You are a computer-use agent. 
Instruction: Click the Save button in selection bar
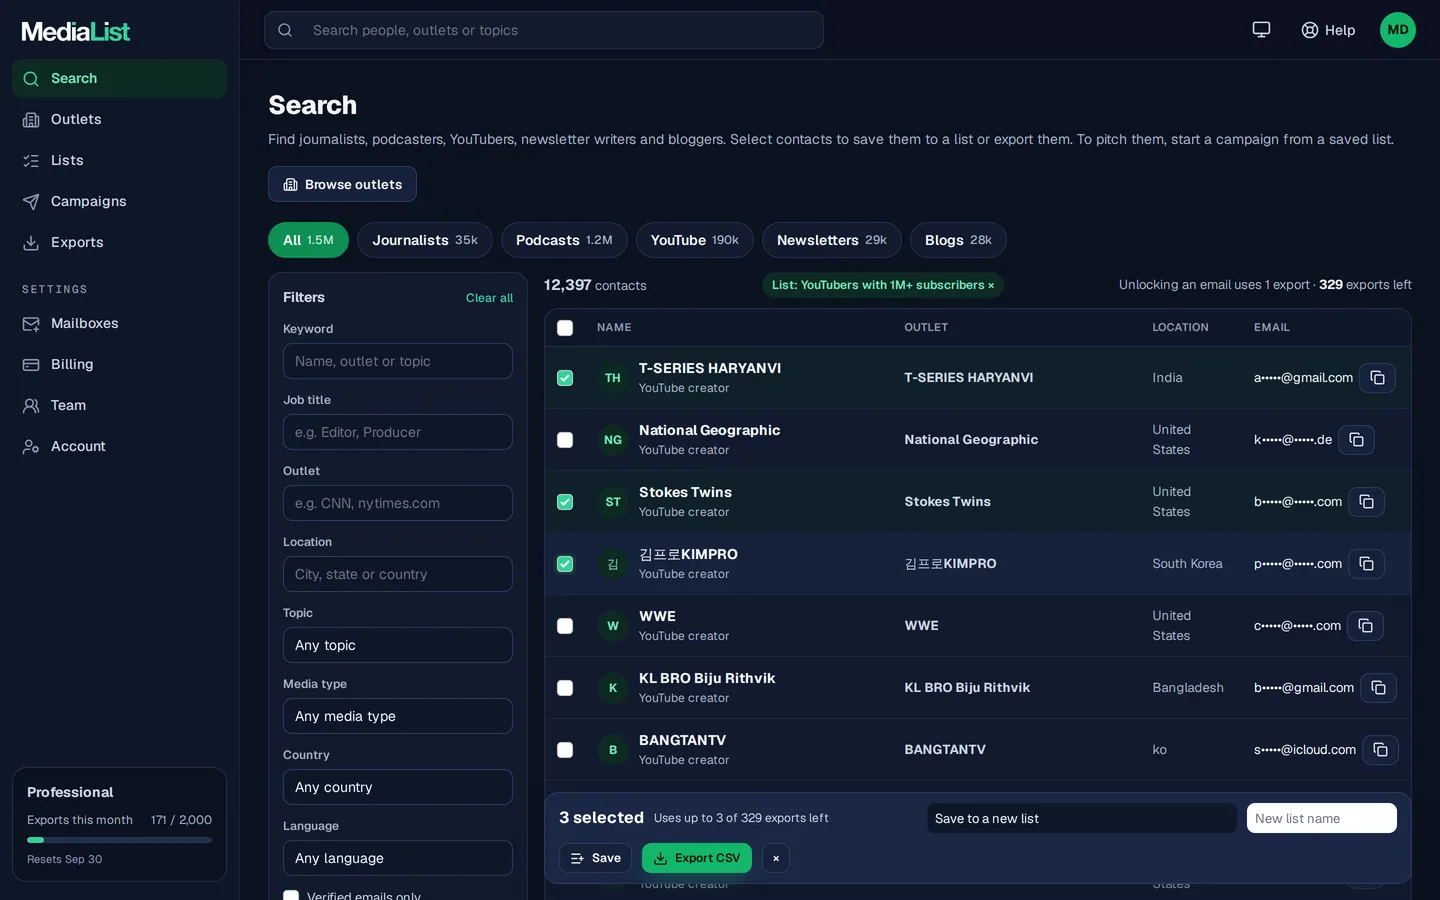[595, 858]
